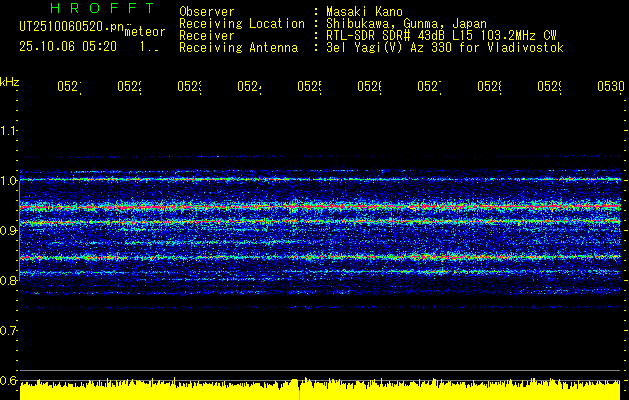This screenshot has height=400, width=629.
Task: Click the 0524 time marker
Action: 249,86
